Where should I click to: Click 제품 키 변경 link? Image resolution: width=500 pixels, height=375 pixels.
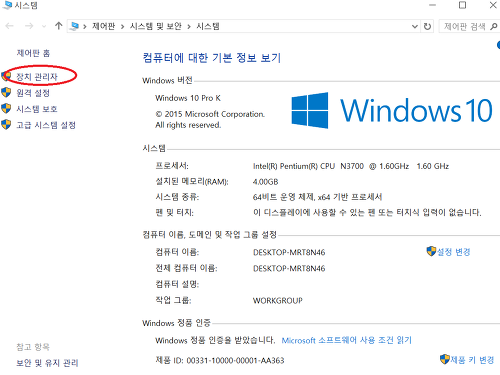(x=472, y=360)
